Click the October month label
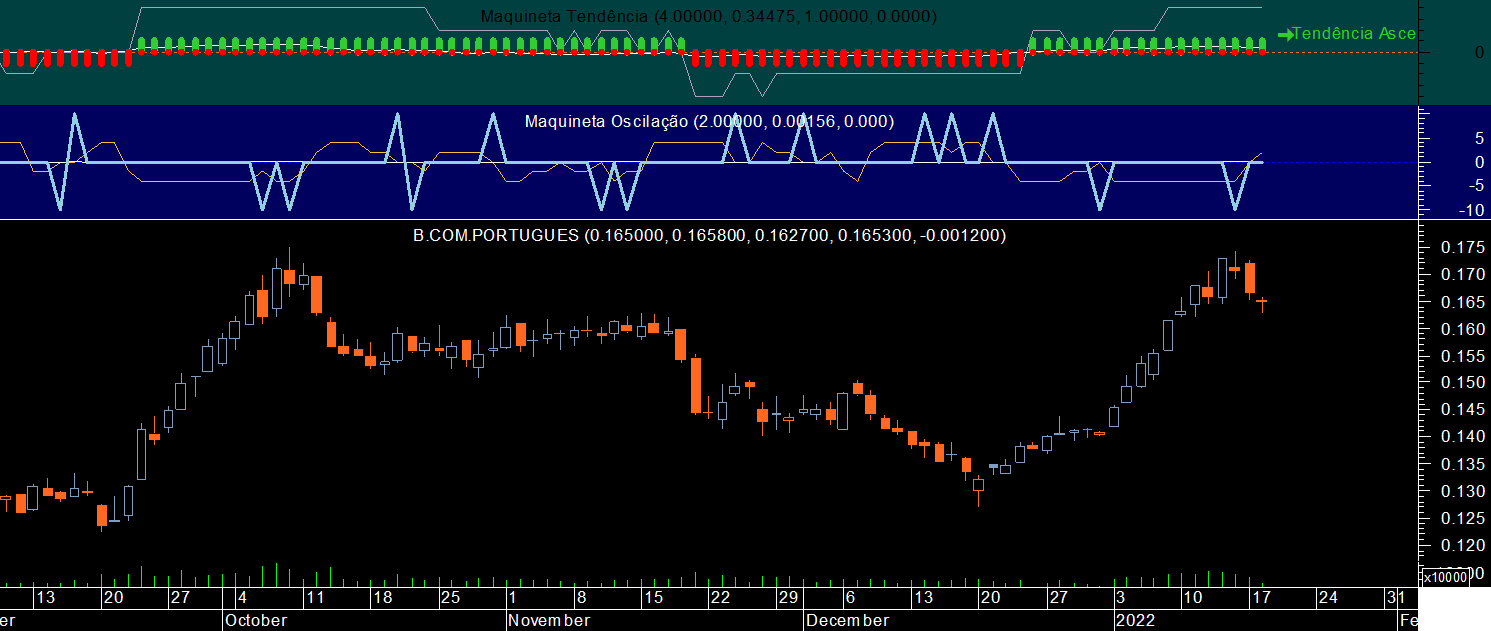This screenshot has height=631, width=1491. click(x=256, y=620)
